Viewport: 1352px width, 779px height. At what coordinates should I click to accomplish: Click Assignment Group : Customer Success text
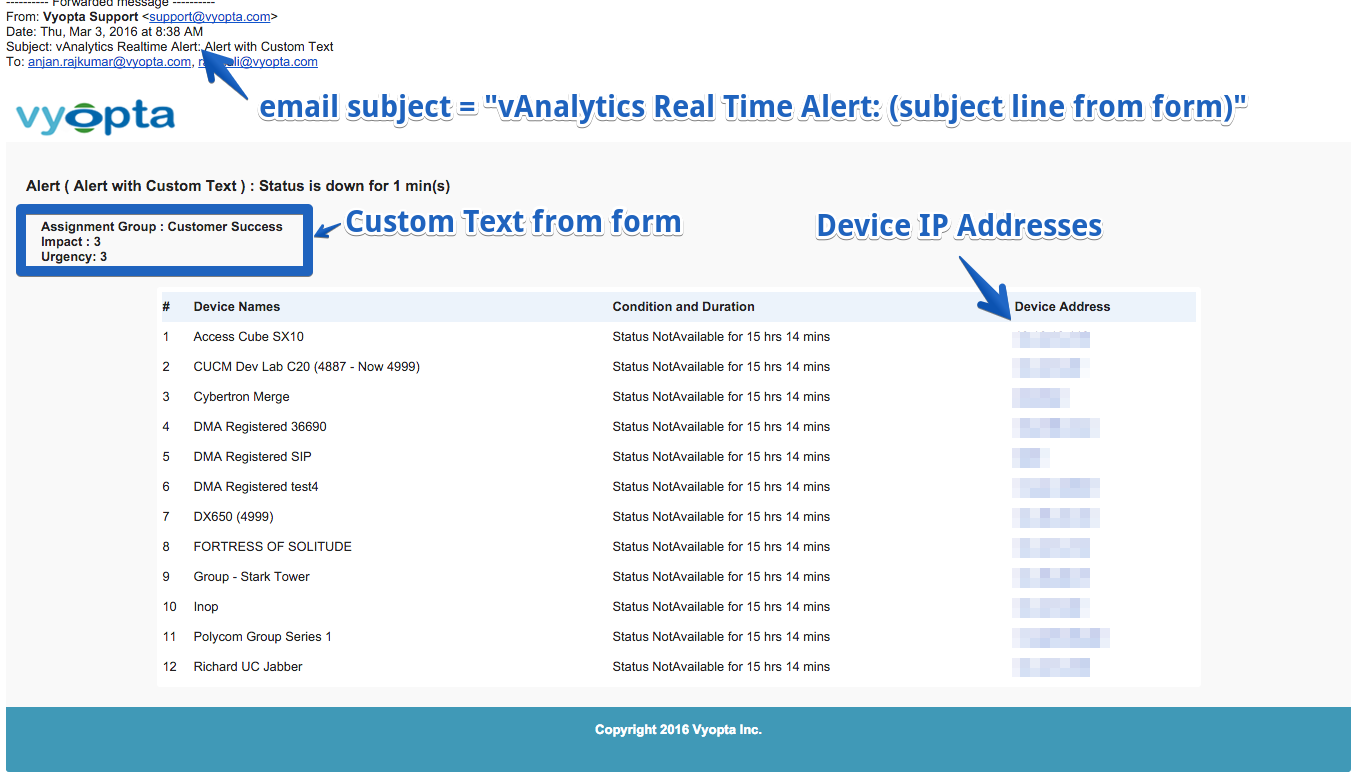(x=162, y=227)
